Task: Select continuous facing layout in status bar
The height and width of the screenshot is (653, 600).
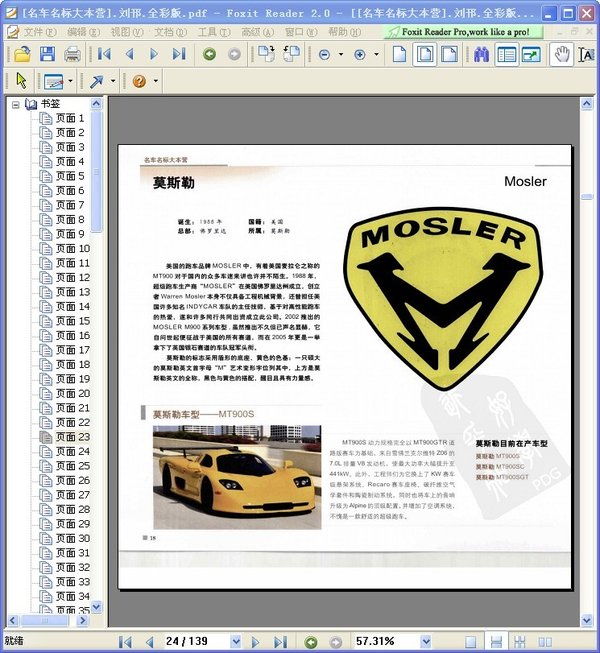Action: [x=520, y=642]
